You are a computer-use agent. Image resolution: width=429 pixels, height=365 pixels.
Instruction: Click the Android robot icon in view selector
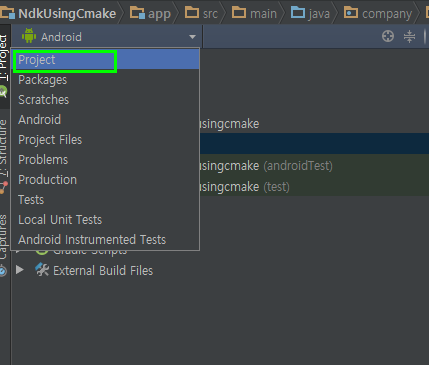pyautogui.click(x=29, y=36)
